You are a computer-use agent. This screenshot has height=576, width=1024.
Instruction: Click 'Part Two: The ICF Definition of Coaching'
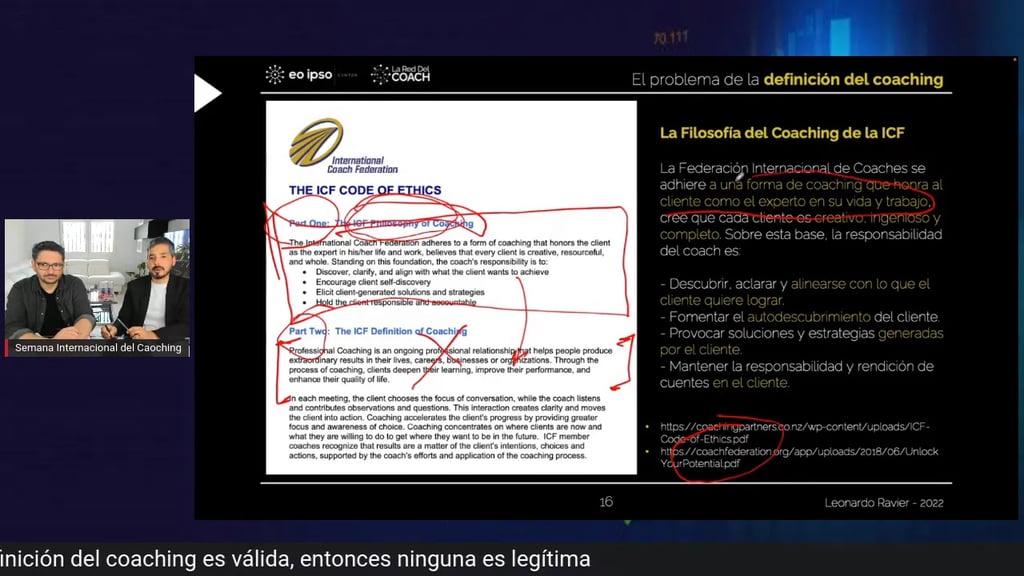point(378,331)
